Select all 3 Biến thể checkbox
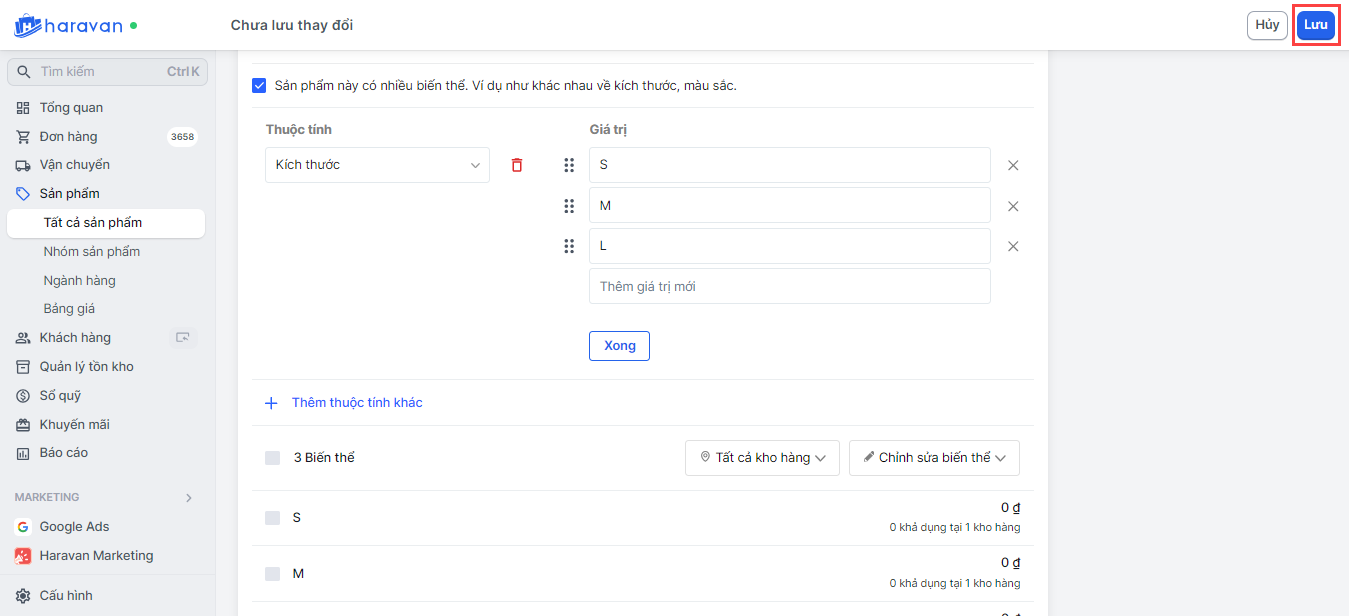 tap(273, 458)
